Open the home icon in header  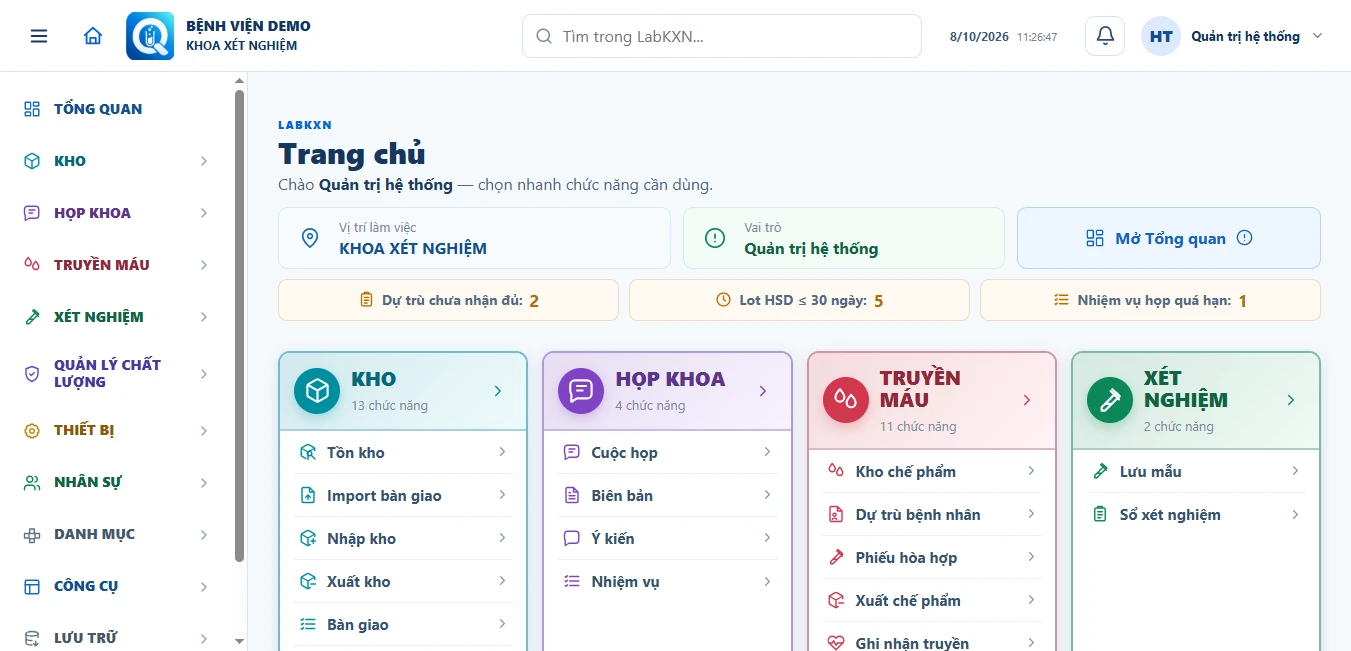pyautogui.click(x=93, y=36)
